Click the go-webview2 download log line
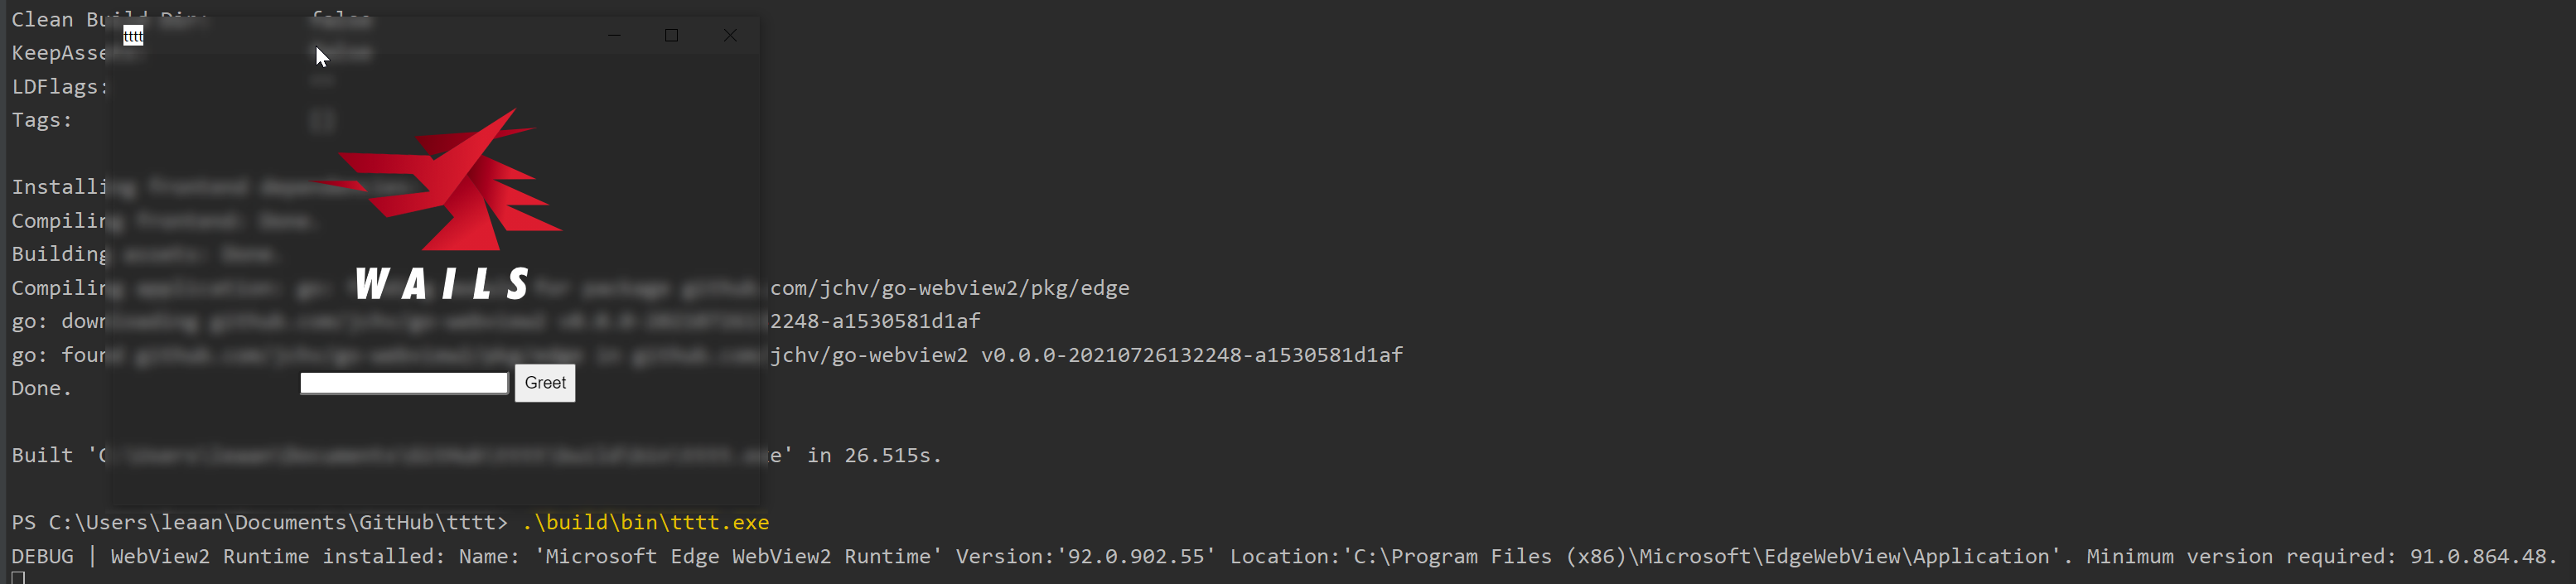 pos(880,321)
